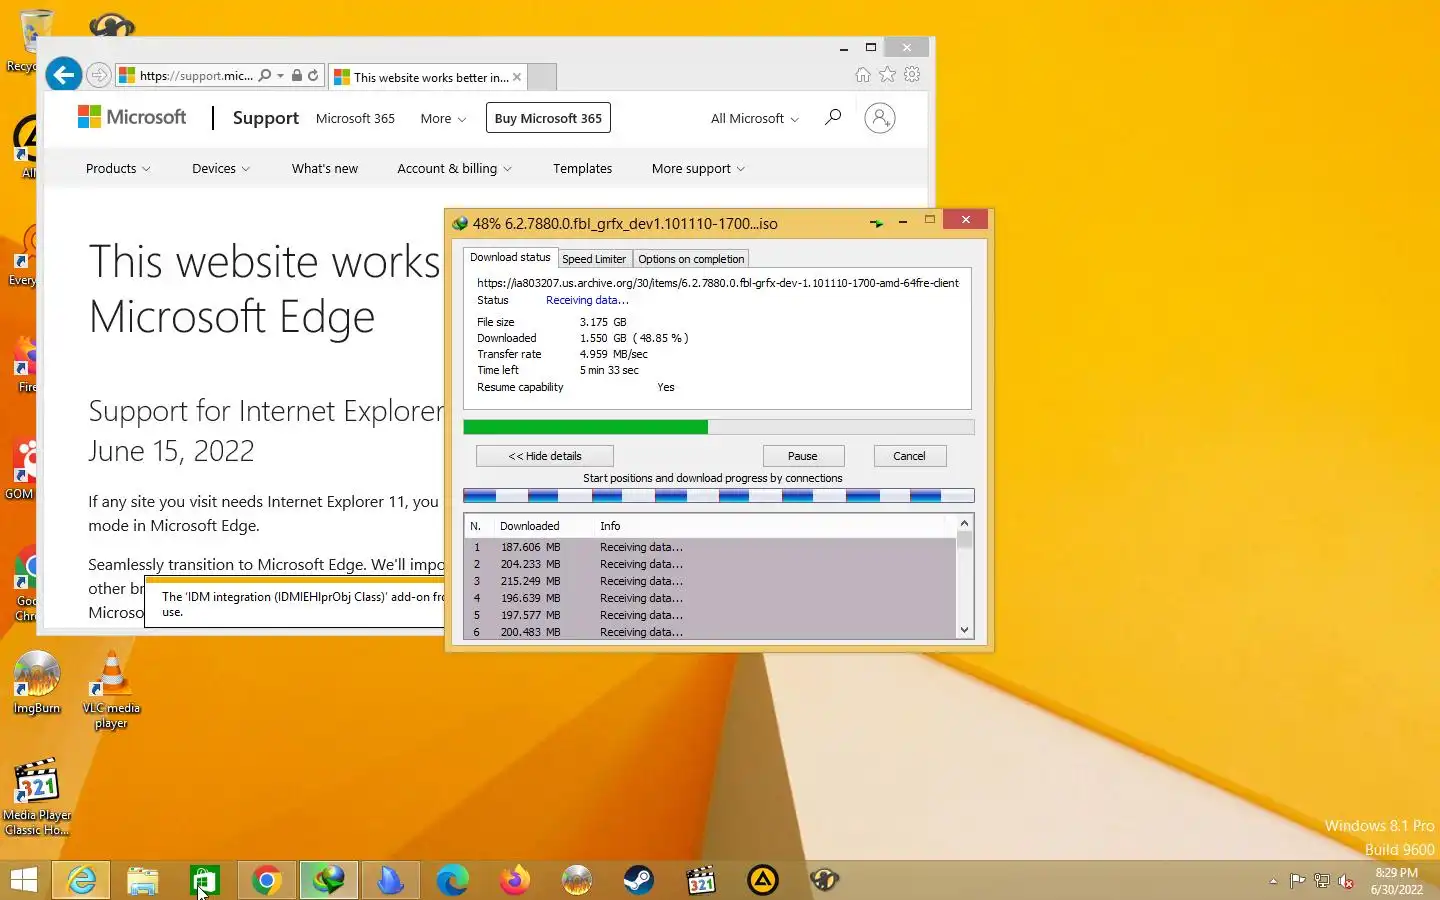The height and width of the screenshot is (900, 1440).
Task: Select connection row with 187.606 MB downloaded
Action: pos(710,547)
